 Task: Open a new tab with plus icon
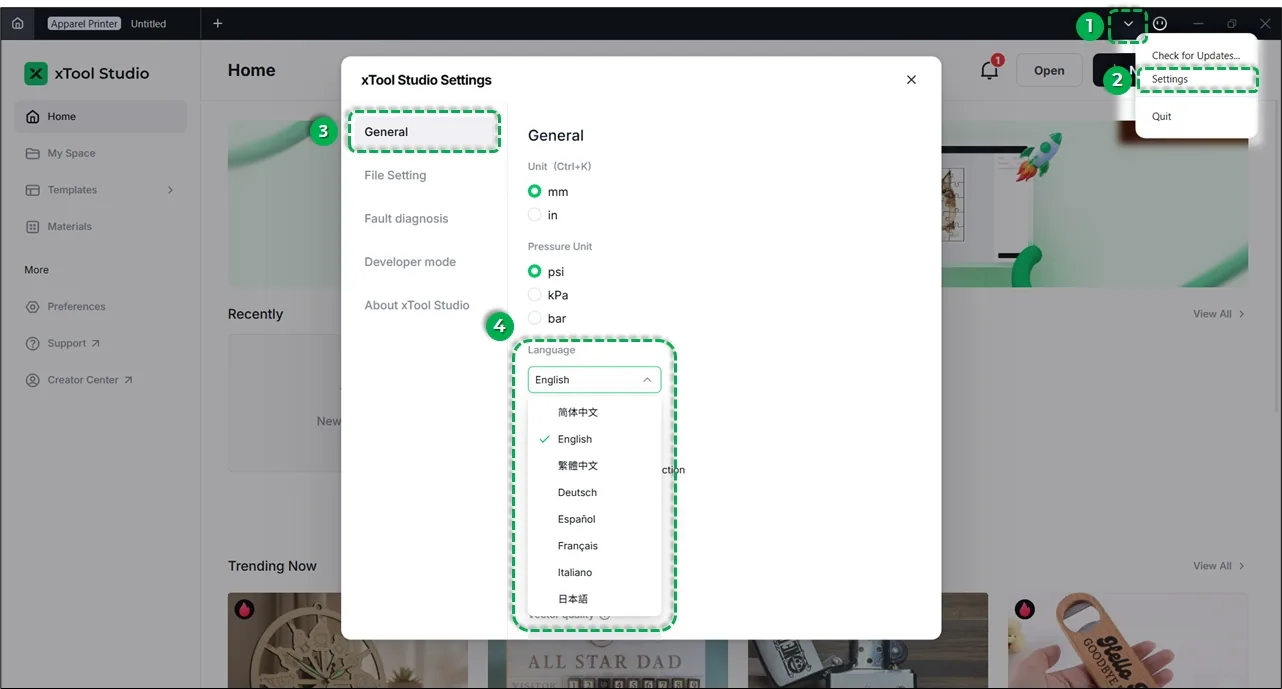[x=218, y=23]
